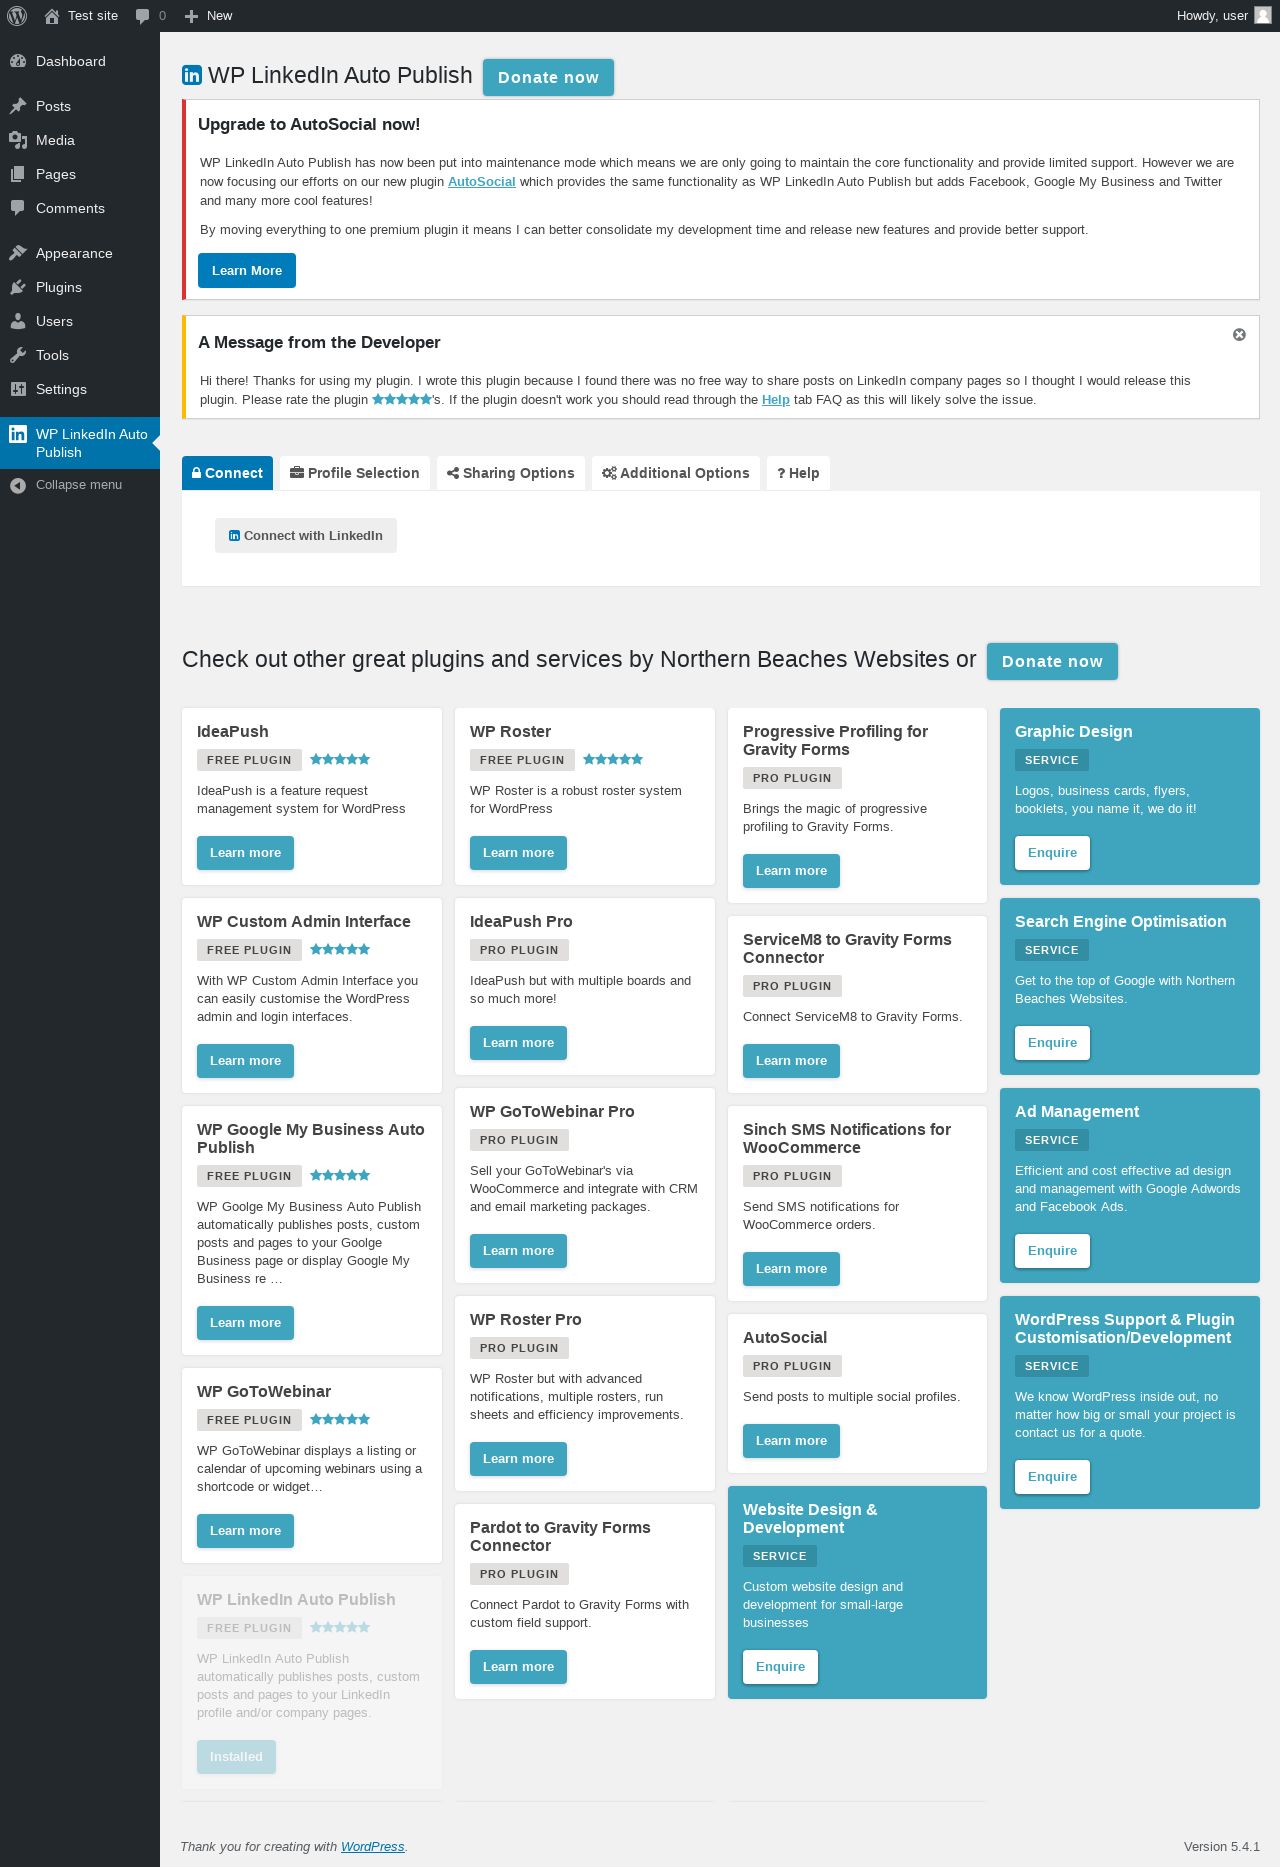This screenshot has width=1280, height=1867.
Task: Click the Posts pushpin icon
Action: (x=18, y=106)
